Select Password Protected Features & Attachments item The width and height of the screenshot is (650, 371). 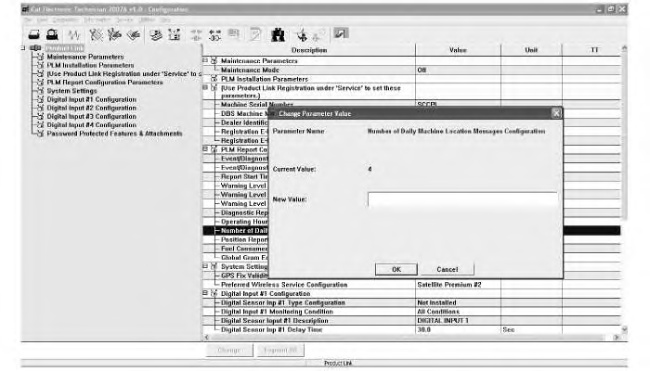point(114,133)
